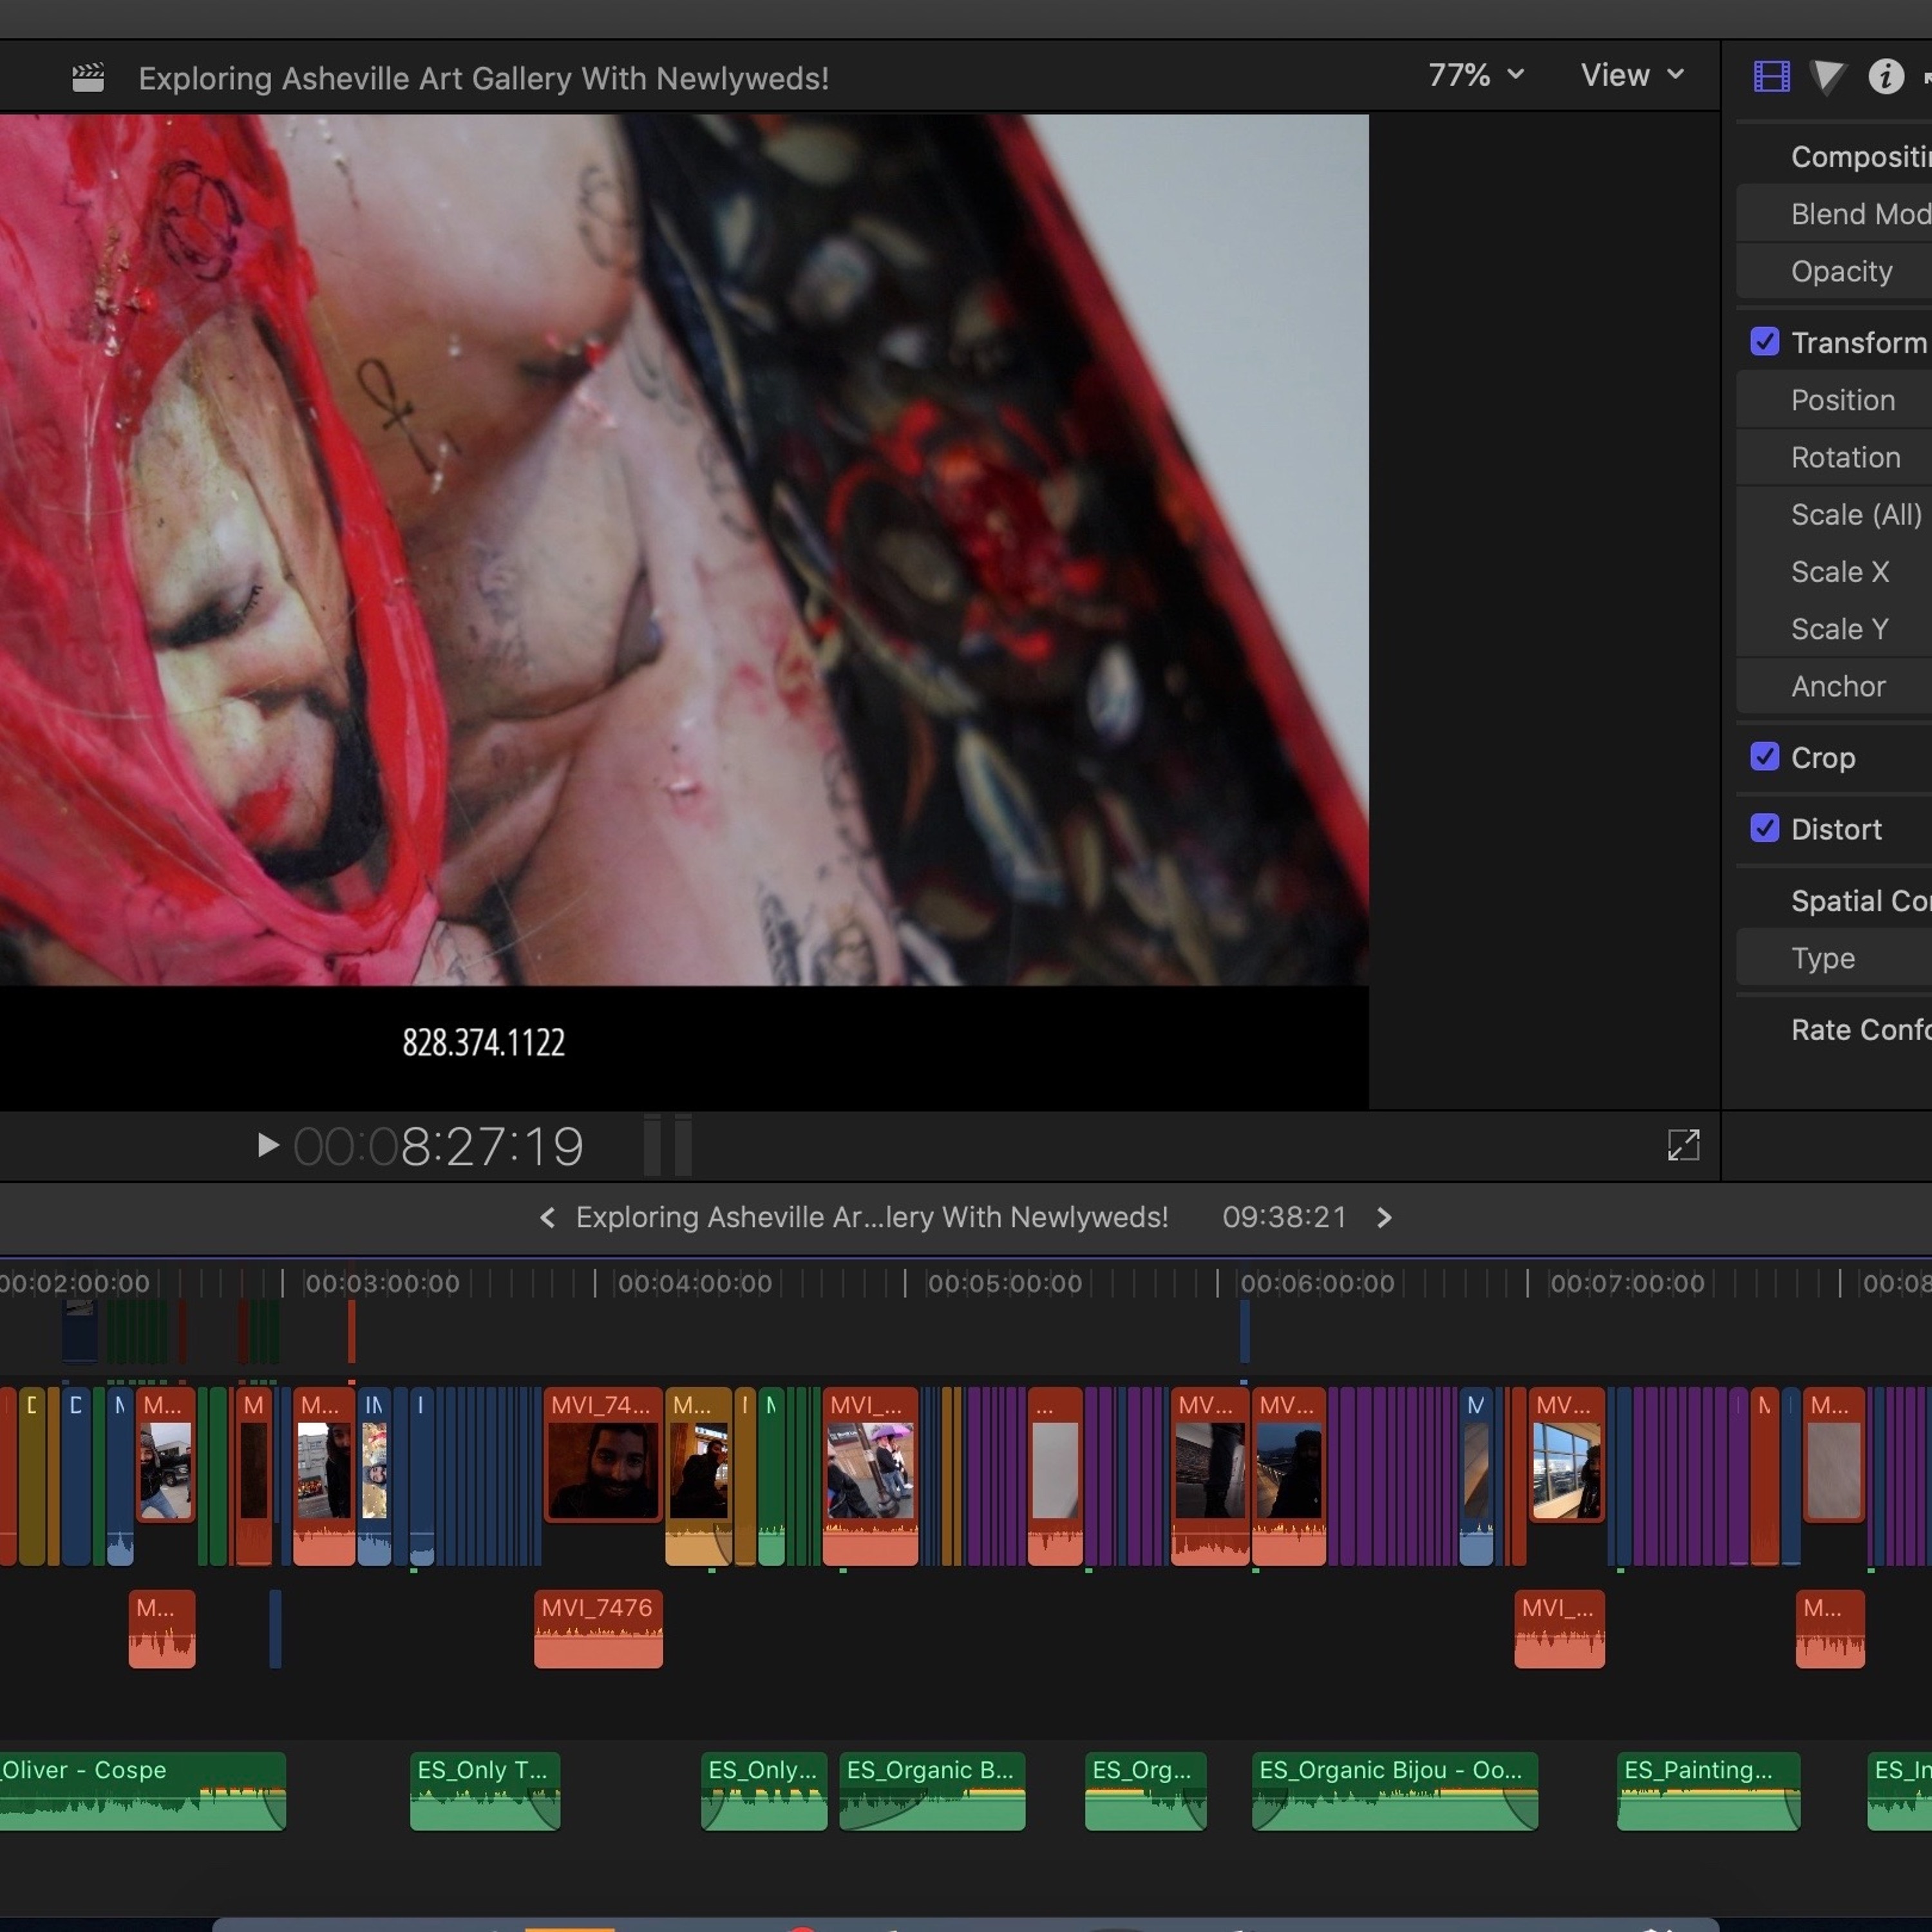Viewport: 1932px width, 1932px height.
Task: Go back in timeline history arrow
Action: [547, 1217]
